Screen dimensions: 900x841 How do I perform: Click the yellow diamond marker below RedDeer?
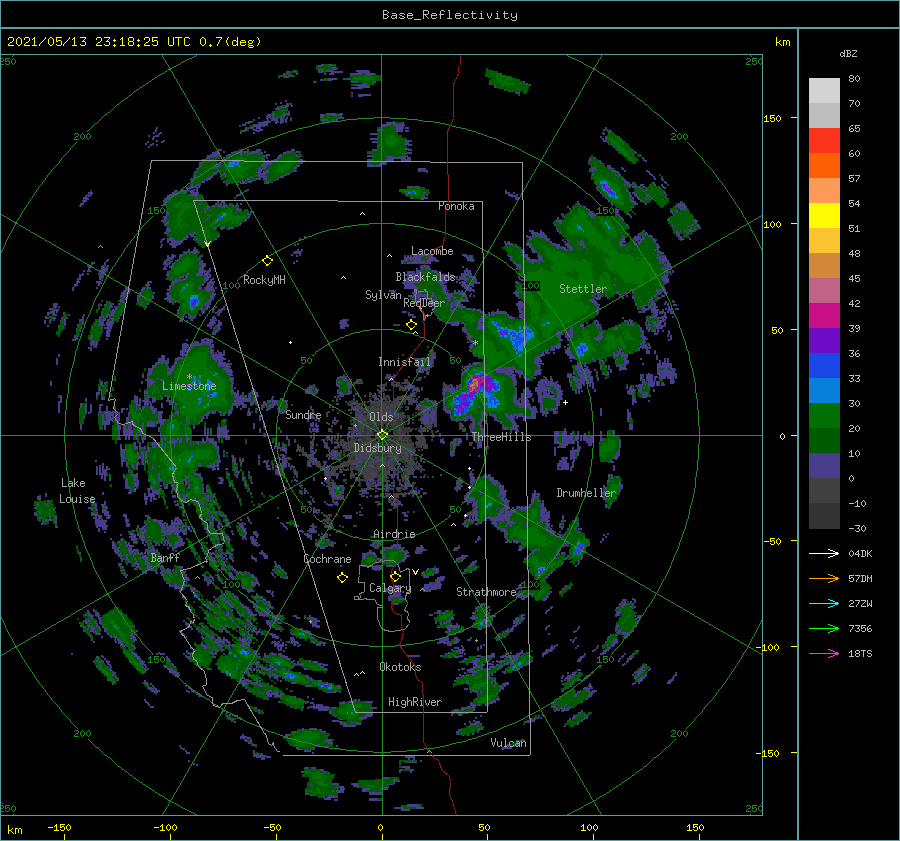pyautogui.click(x=411, y=325)
